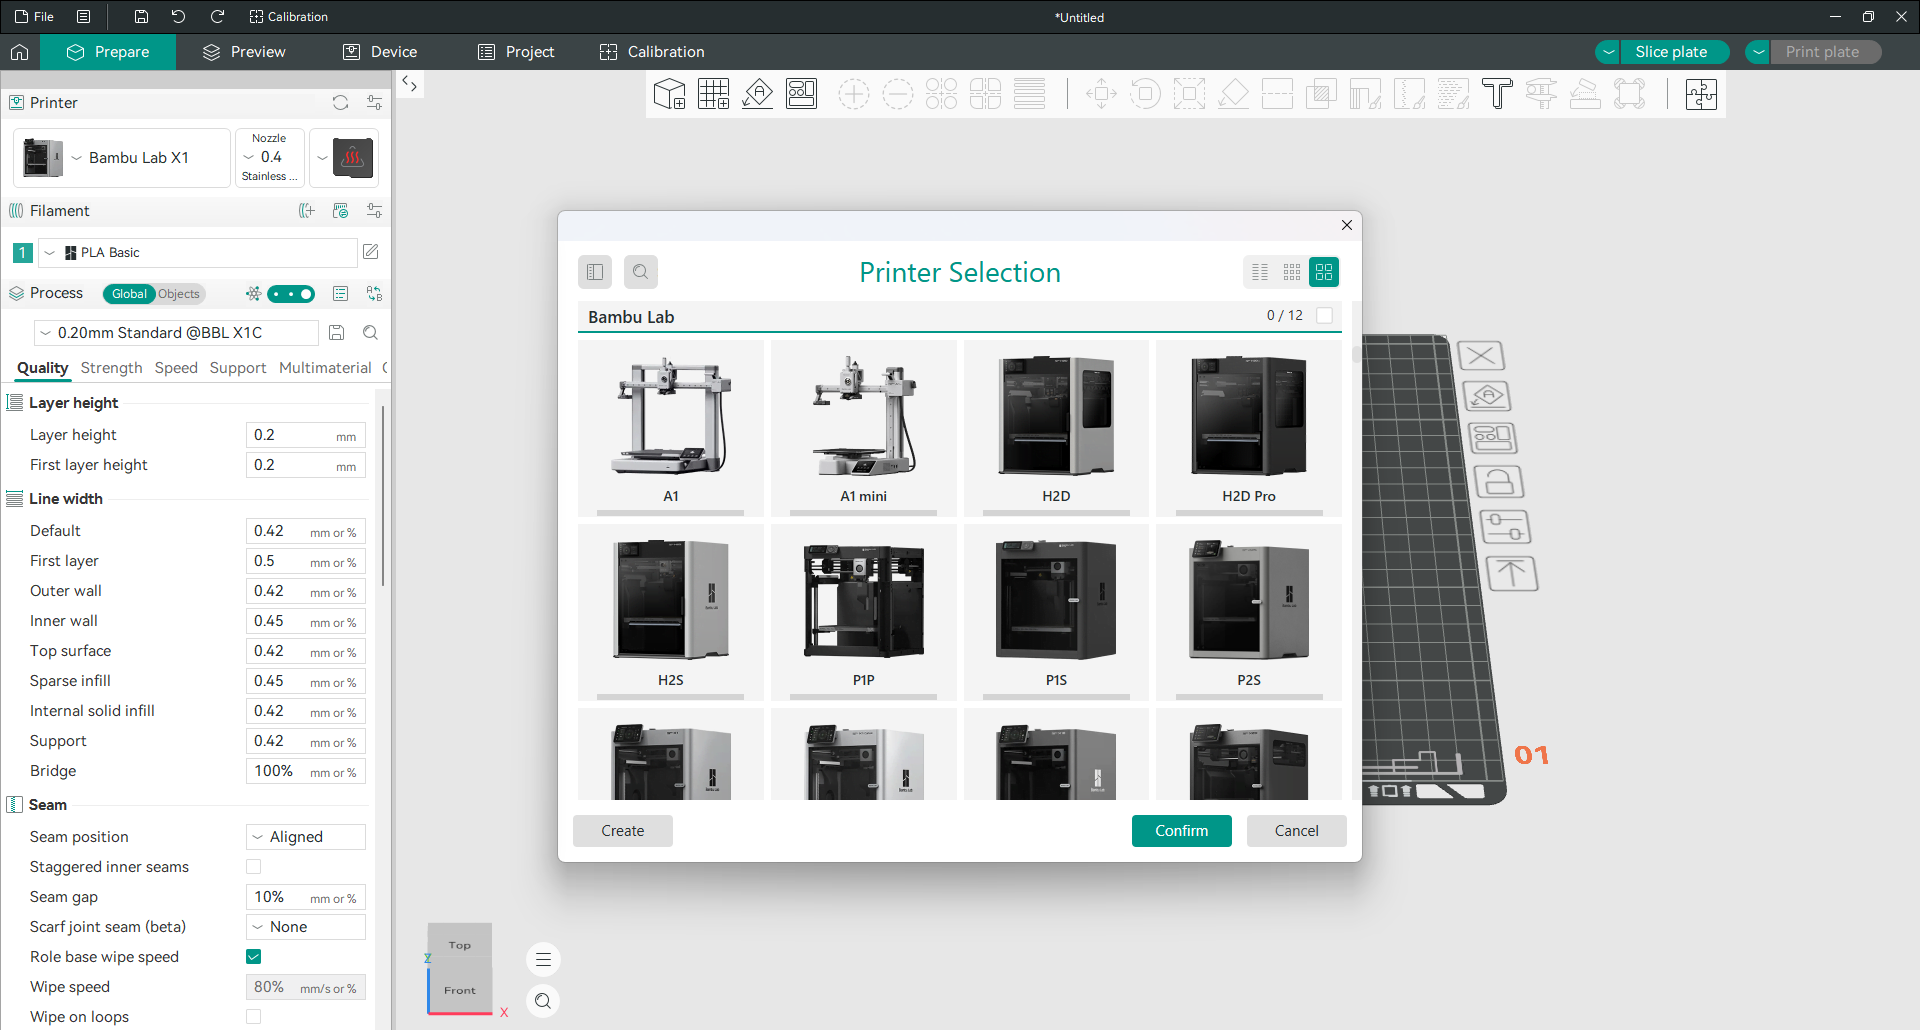Switch to the Project tab
This screenshot has height=1030, width=1920.
(x=516, y=52)
